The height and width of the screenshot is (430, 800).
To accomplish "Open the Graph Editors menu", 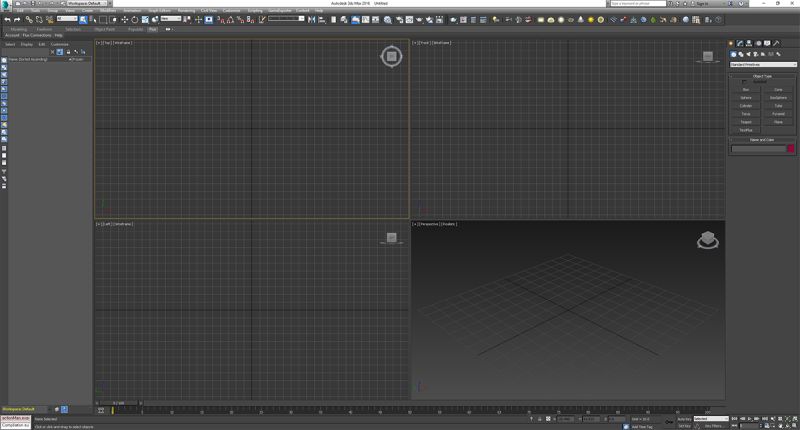I will (160, 10).
